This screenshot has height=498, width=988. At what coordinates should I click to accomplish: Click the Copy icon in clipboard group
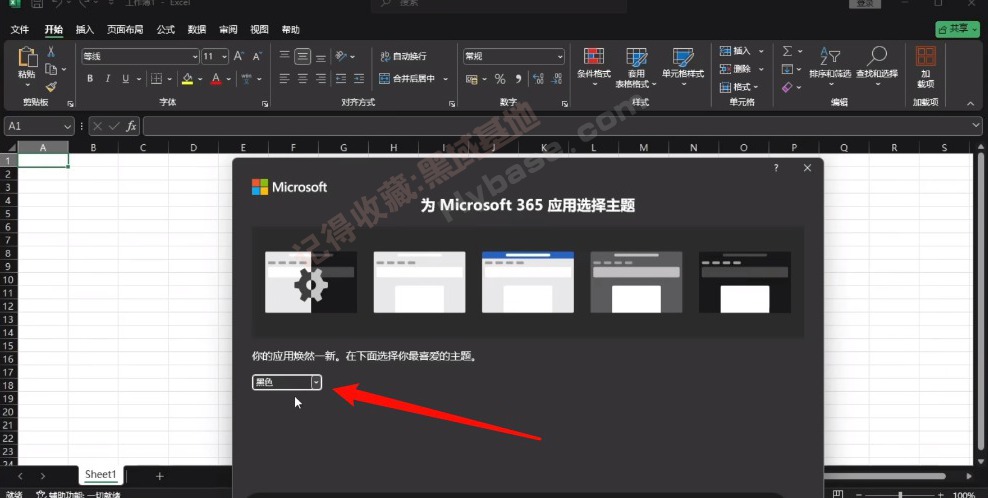click(x=51, y=69)
